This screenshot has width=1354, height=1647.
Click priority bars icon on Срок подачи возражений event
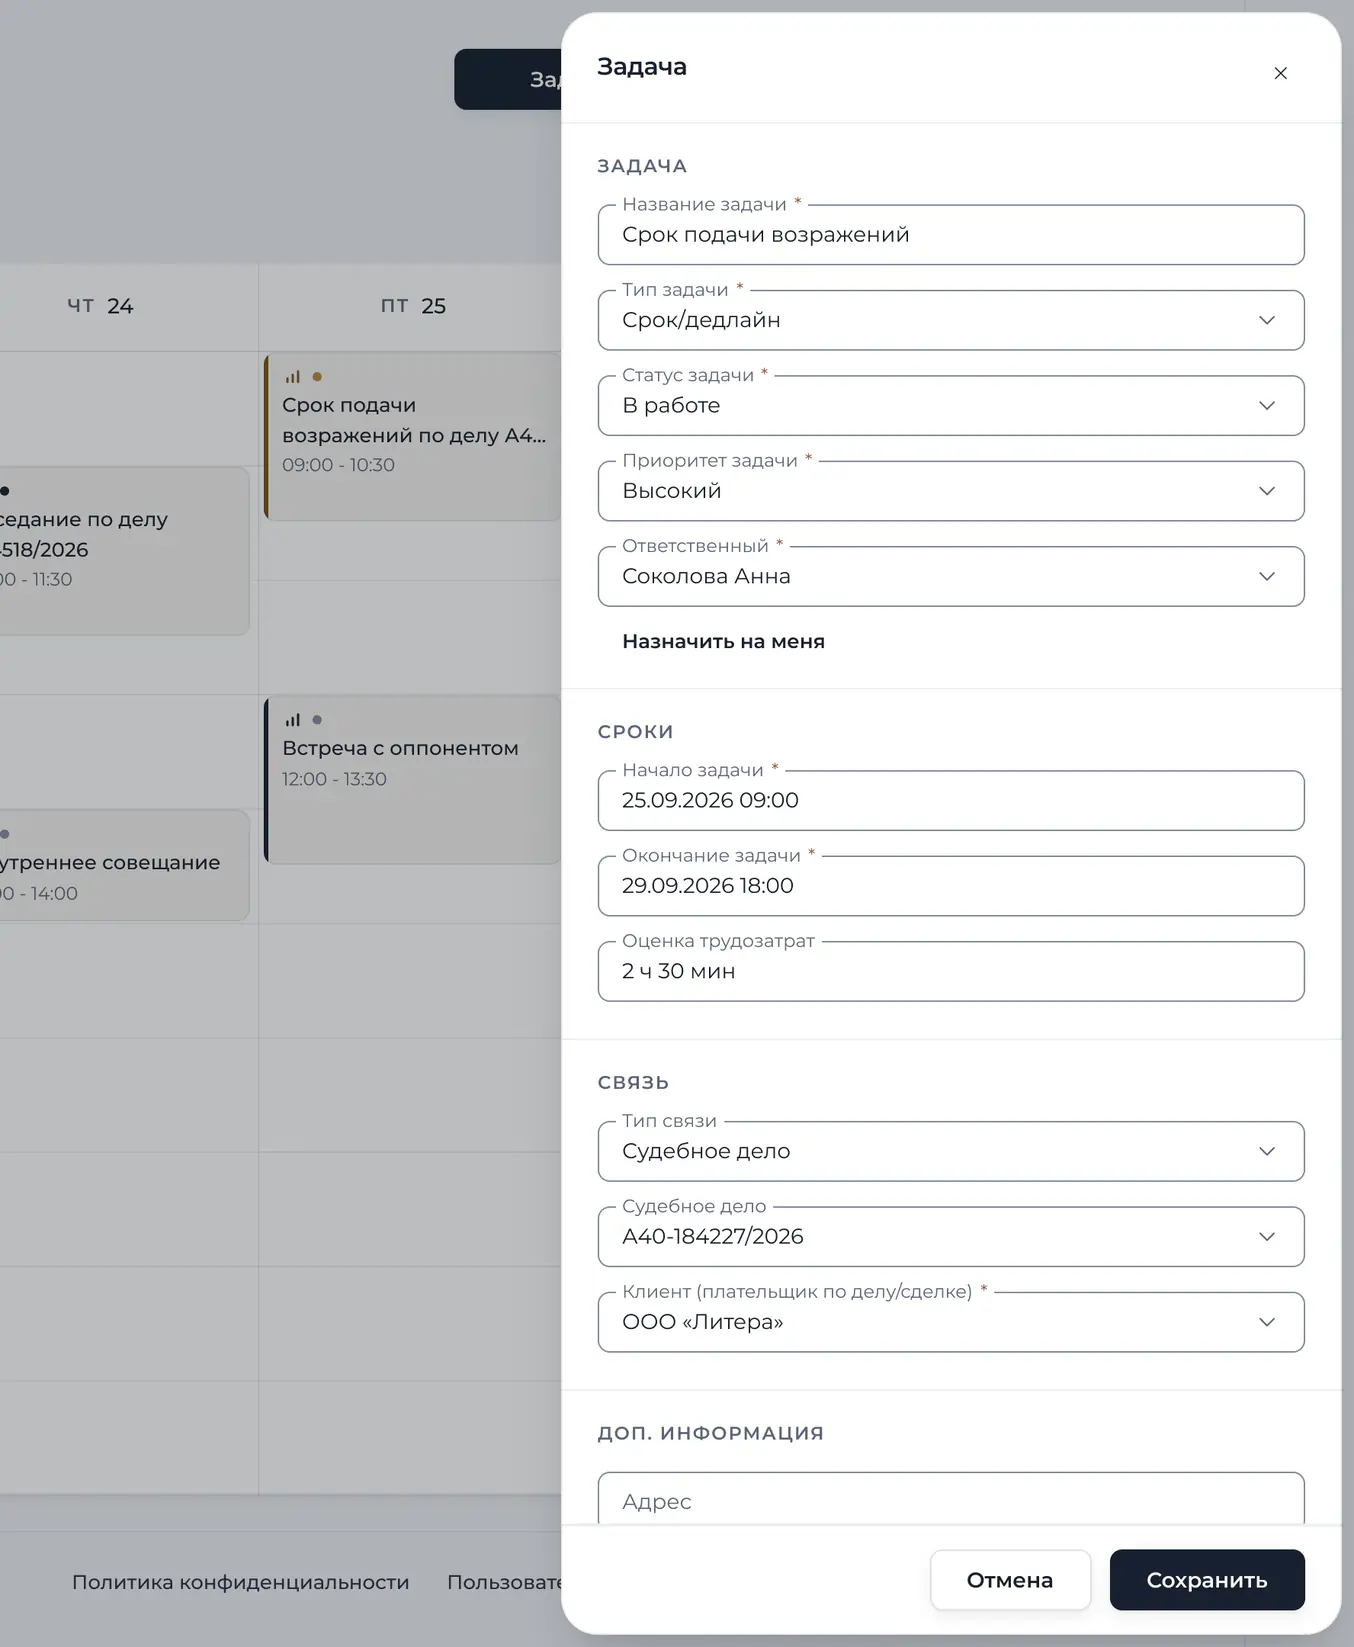click(292, 377)
